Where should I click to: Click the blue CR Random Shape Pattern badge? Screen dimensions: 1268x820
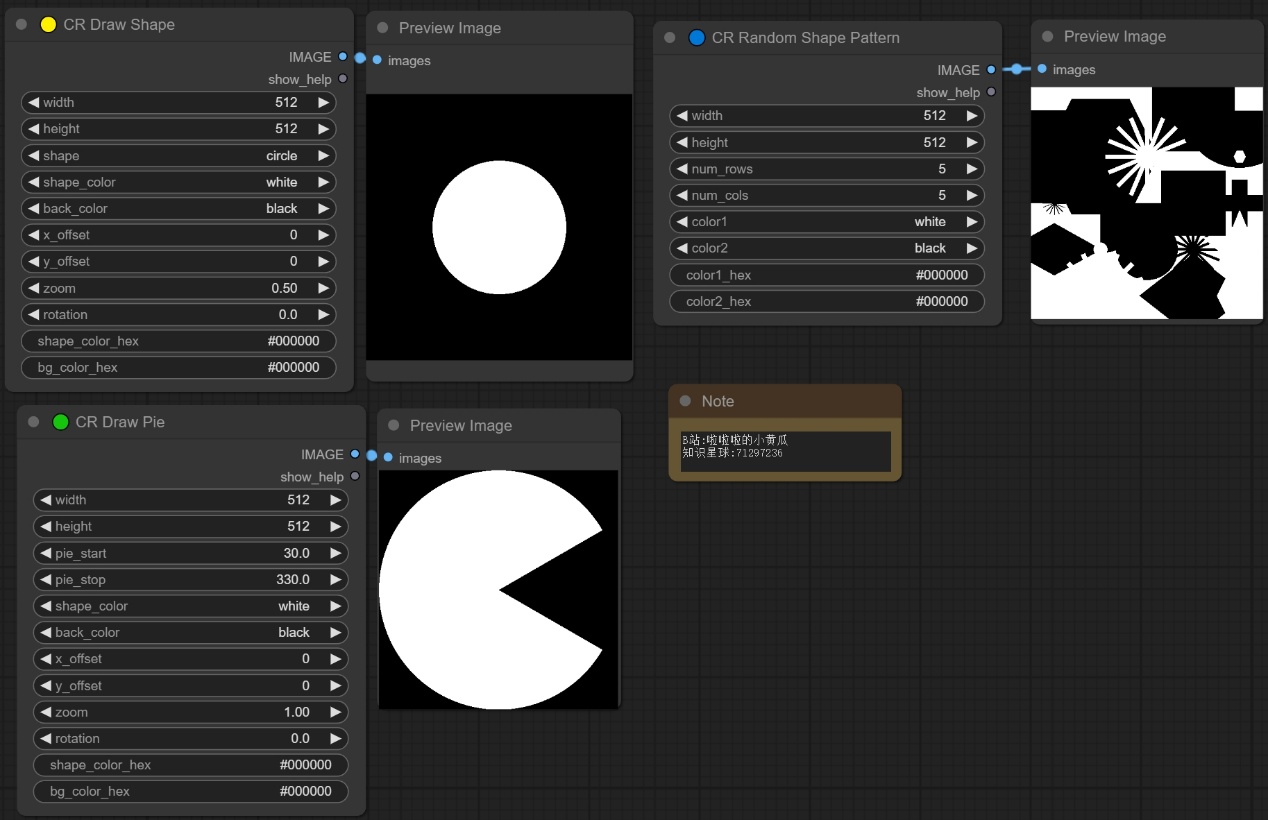point(697,38)
